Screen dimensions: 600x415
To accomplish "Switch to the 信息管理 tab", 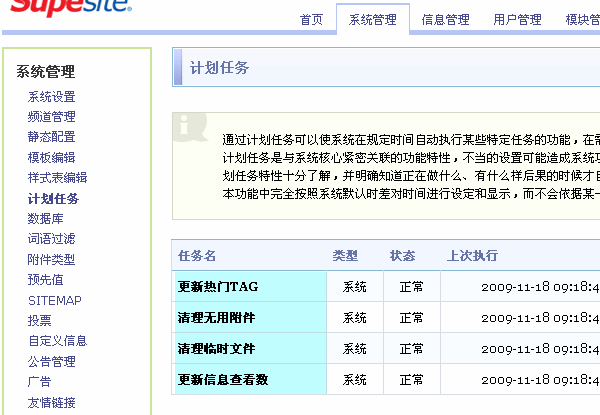I will [445, 20].
